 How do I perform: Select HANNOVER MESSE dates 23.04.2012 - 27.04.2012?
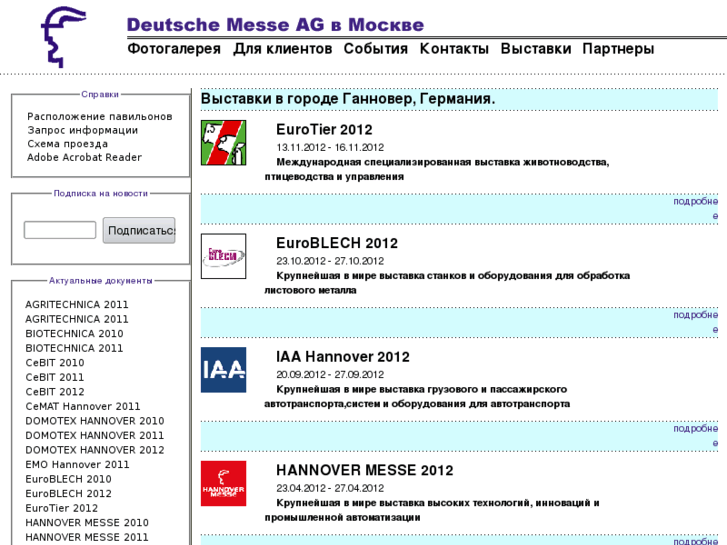tap(330, 488)
